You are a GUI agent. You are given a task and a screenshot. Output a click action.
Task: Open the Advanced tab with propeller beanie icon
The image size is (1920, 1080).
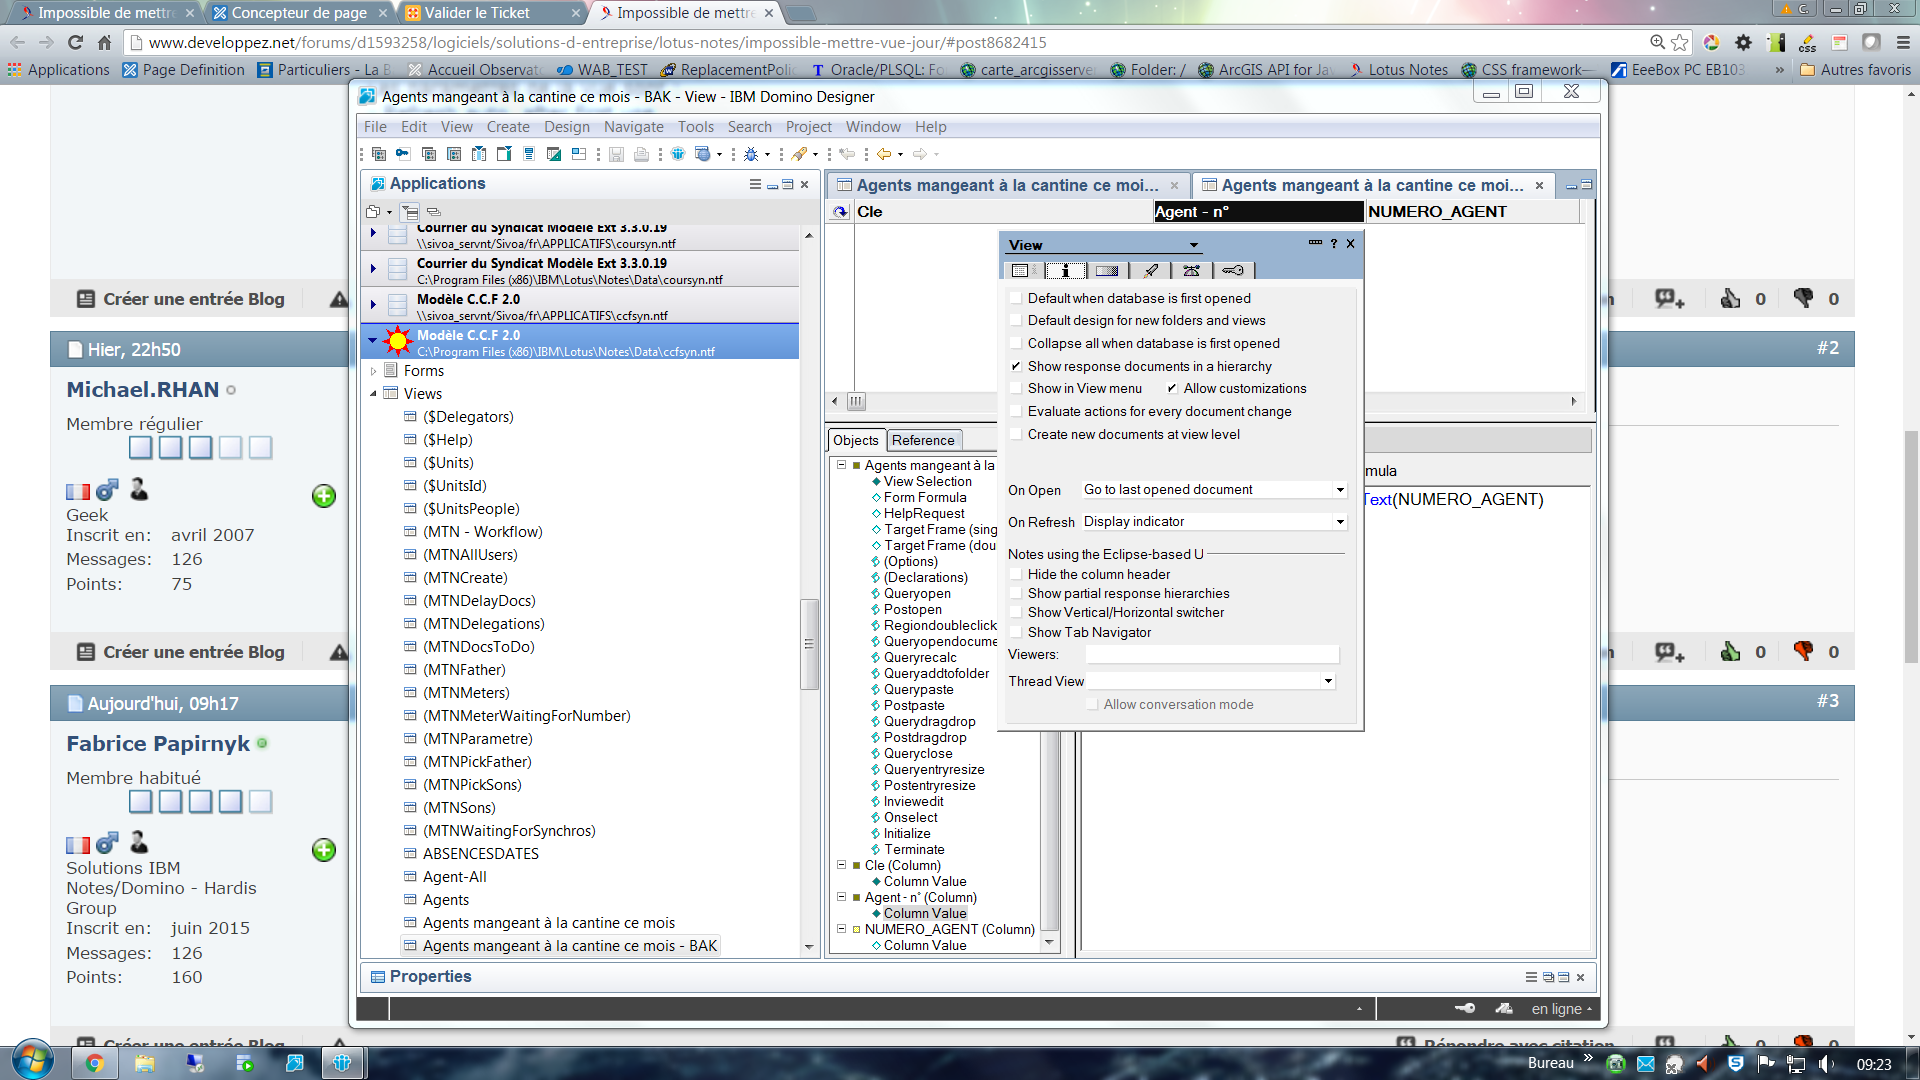[1191, 270]
